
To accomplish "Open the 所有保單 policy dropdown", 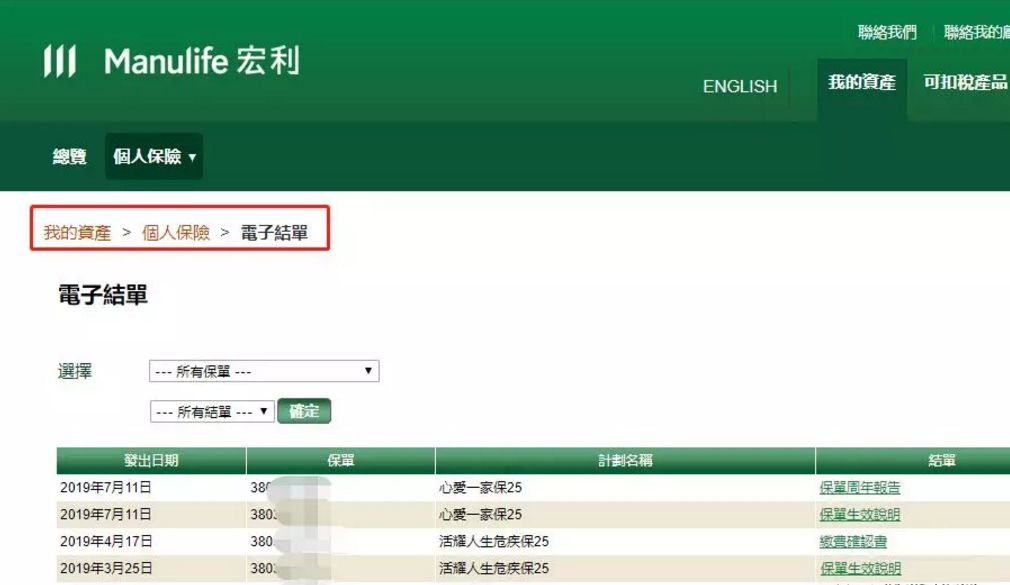I will [264, 371].
